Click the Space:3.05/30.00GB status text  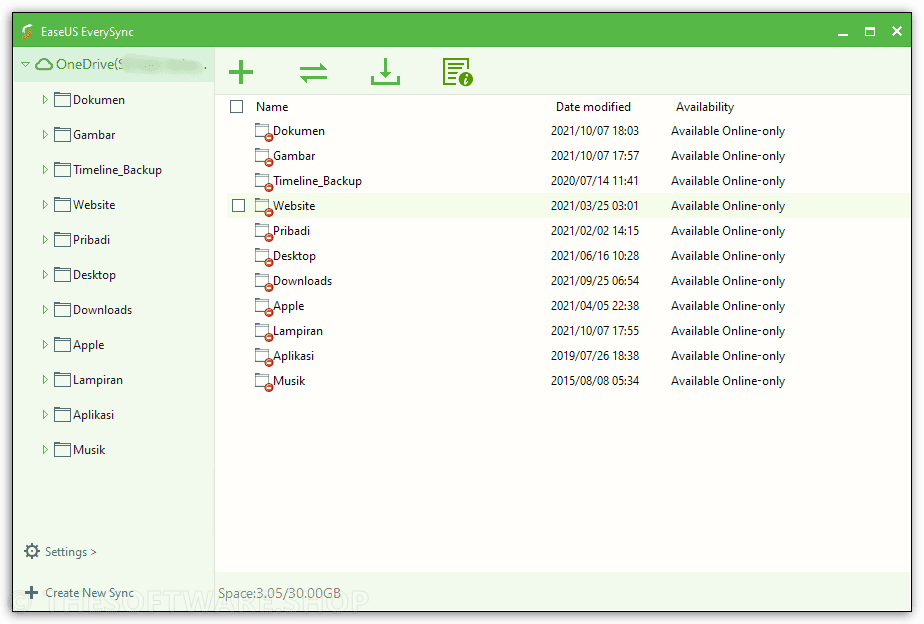tap(279, 593)
